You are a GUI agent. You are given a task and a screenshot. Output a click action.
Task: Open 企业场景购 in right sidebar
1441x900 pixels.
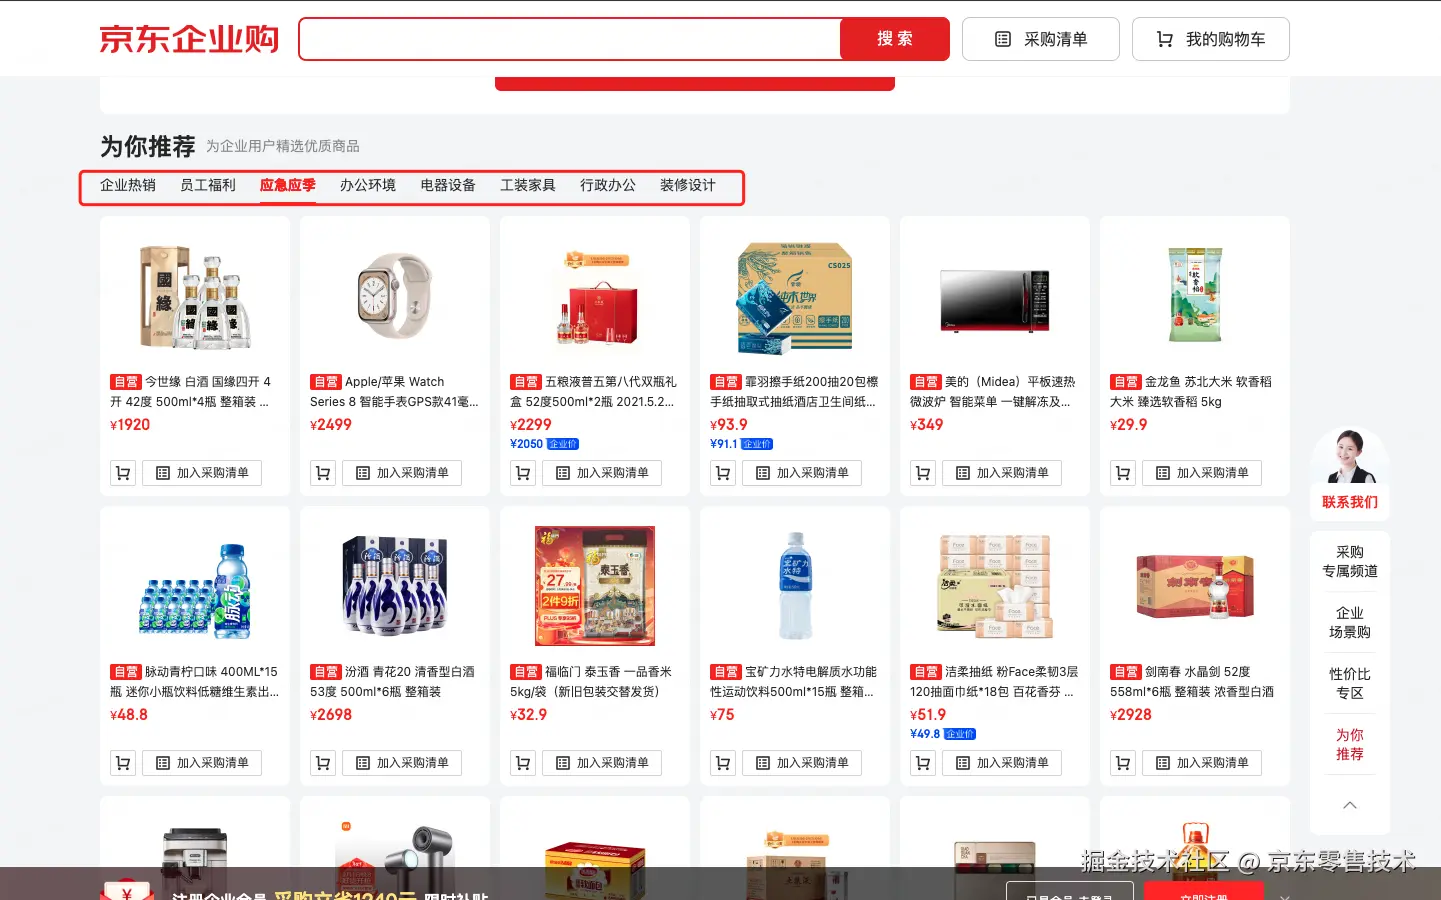point(1350,622)
